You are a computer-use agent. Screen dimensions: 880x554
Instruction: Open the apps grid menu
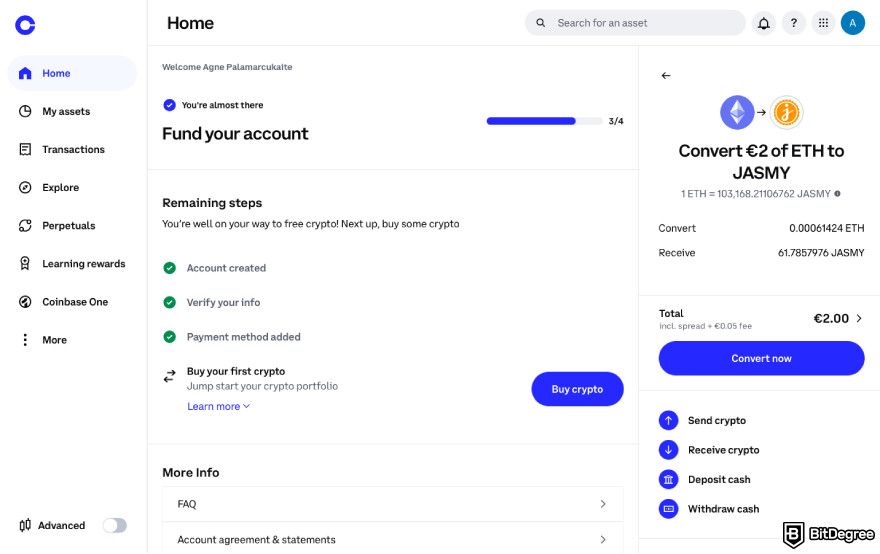coord(823,23)
